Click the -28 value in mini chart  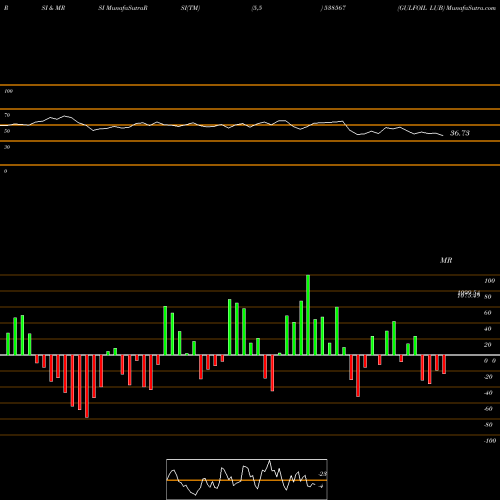tap(322, 474)
